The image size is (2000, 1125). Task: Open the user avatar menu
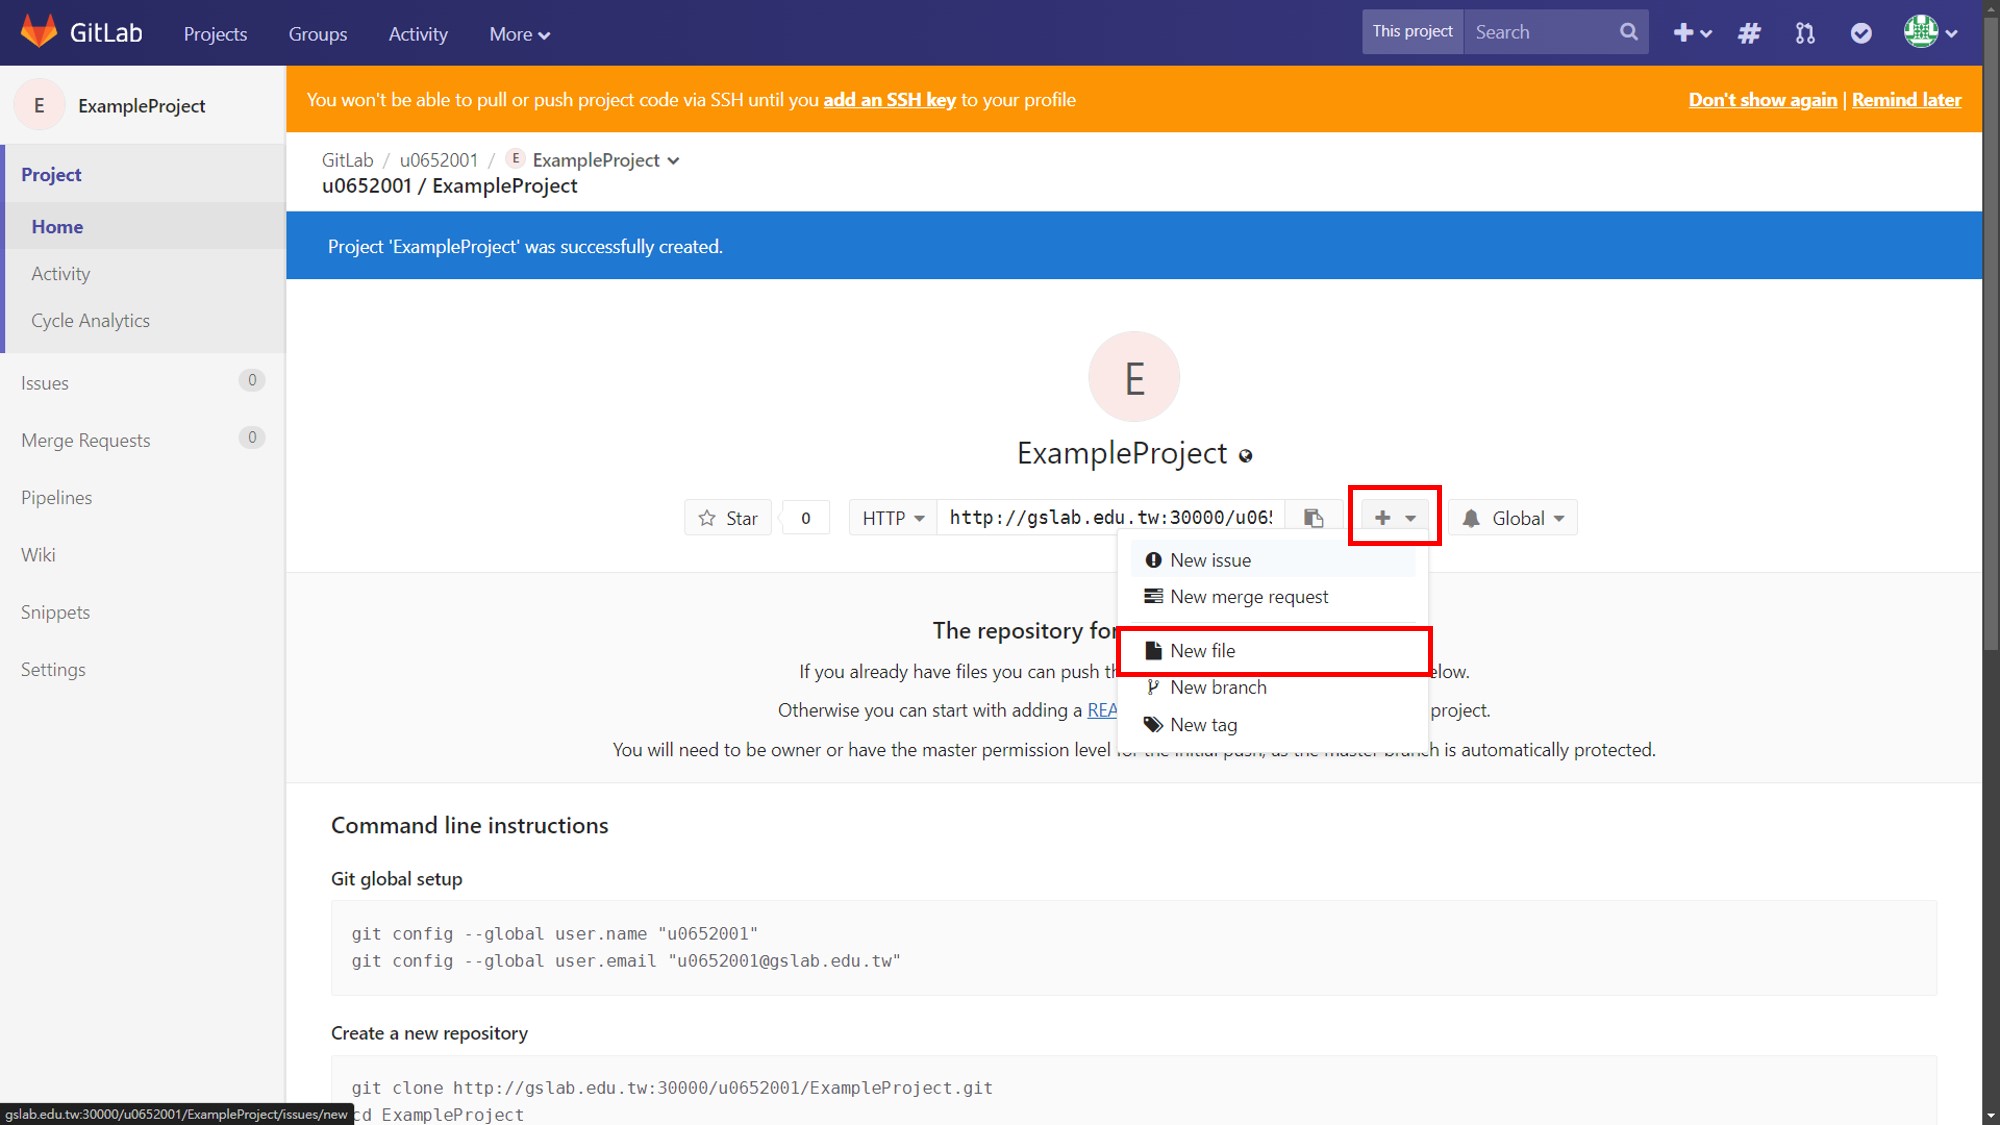[1930, 32]
